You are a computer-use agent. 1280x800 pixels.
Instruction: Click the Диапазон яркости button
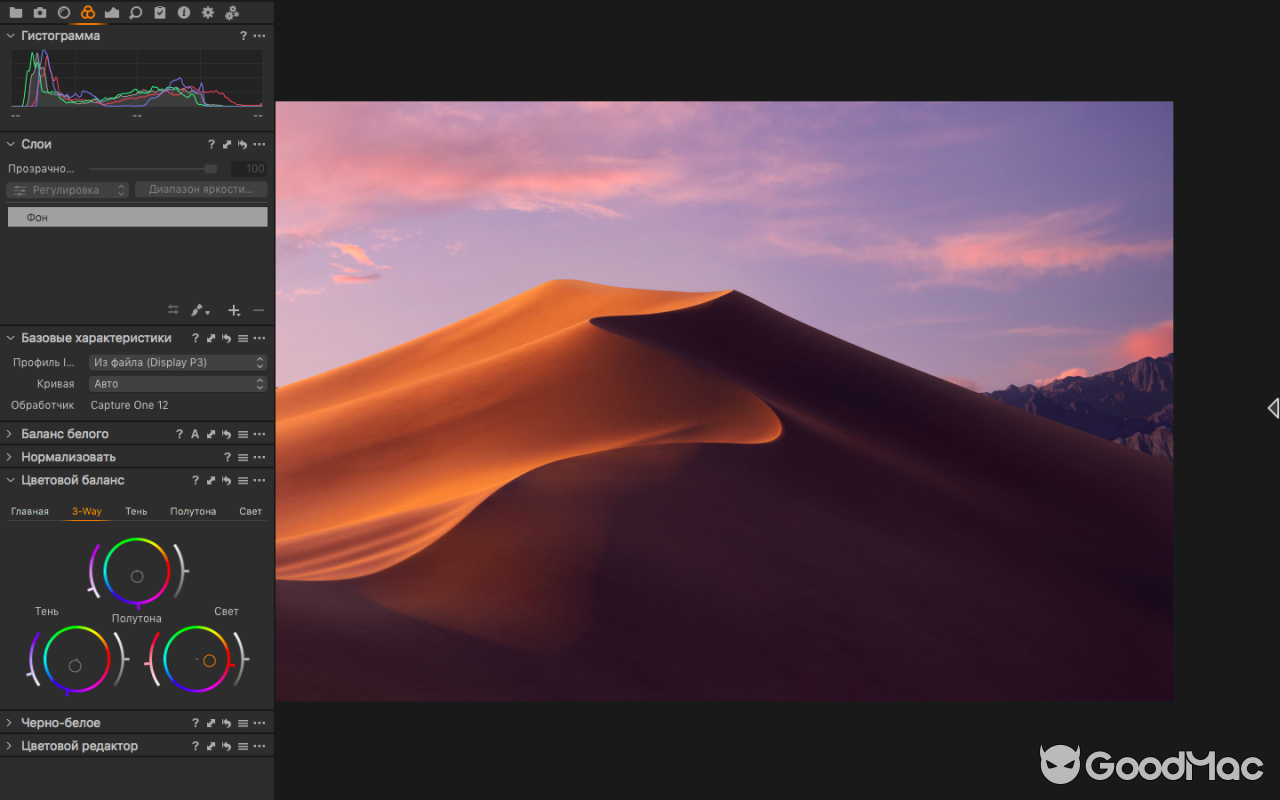click(x=201, y=189)
